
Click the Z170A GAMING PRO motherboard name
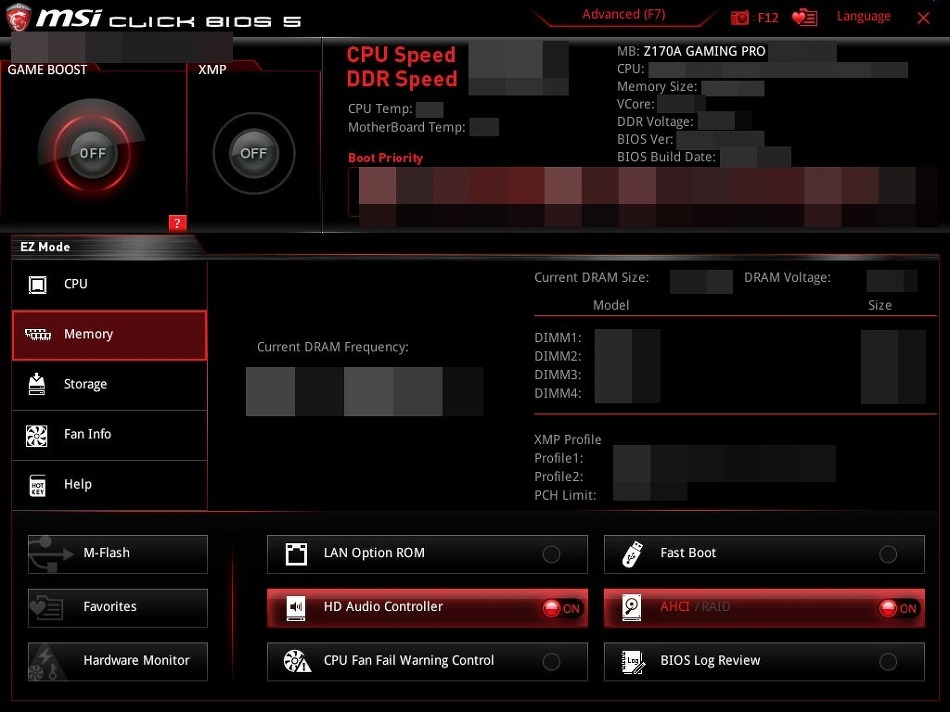tap(704, 52)
